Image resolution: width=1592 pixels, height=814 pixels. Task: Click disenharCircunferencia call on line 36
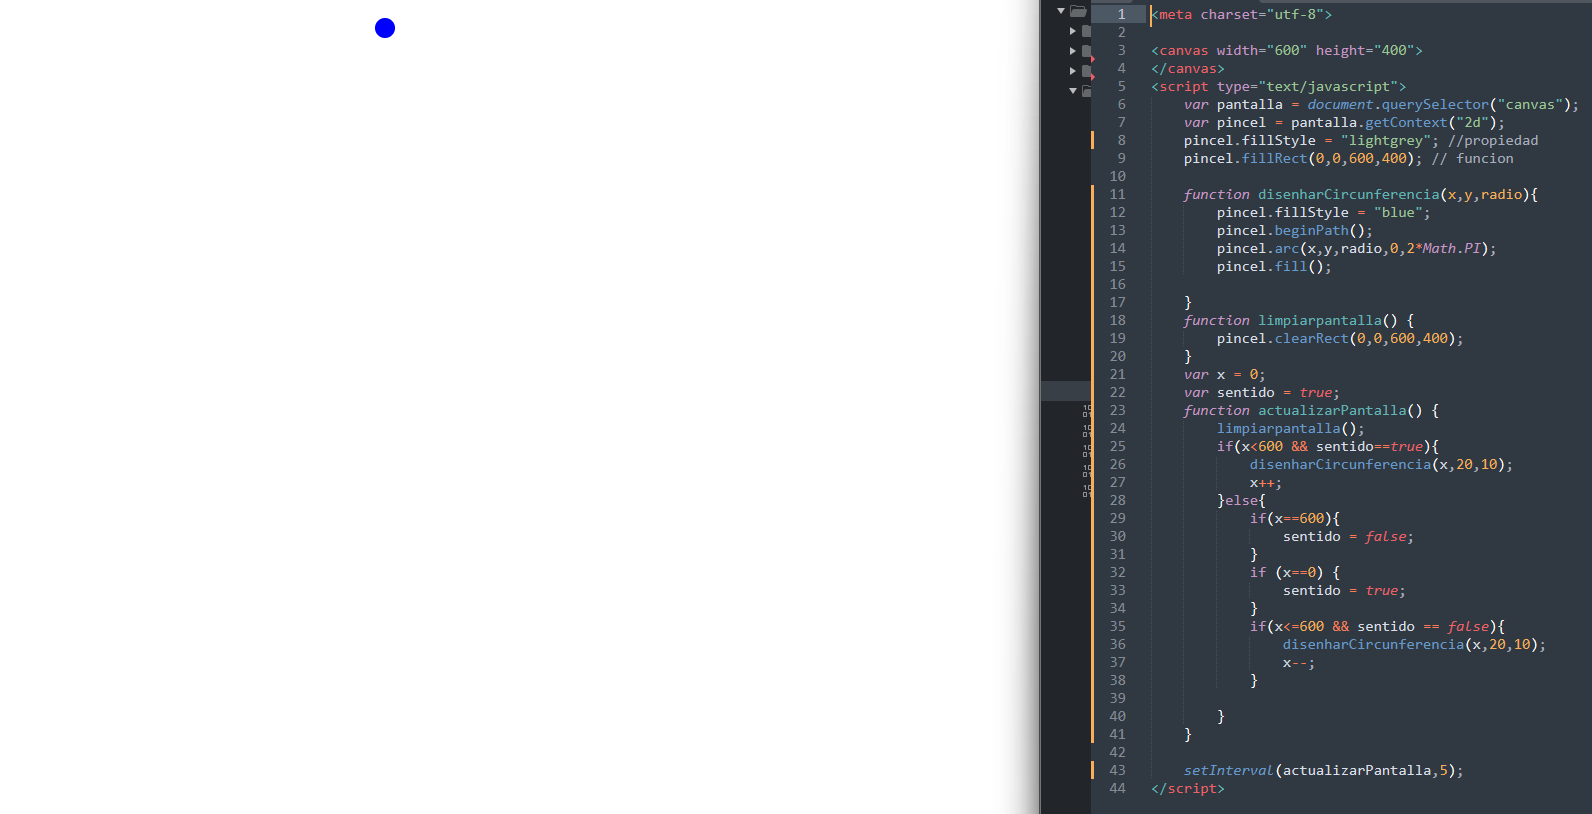[1414, 645]
